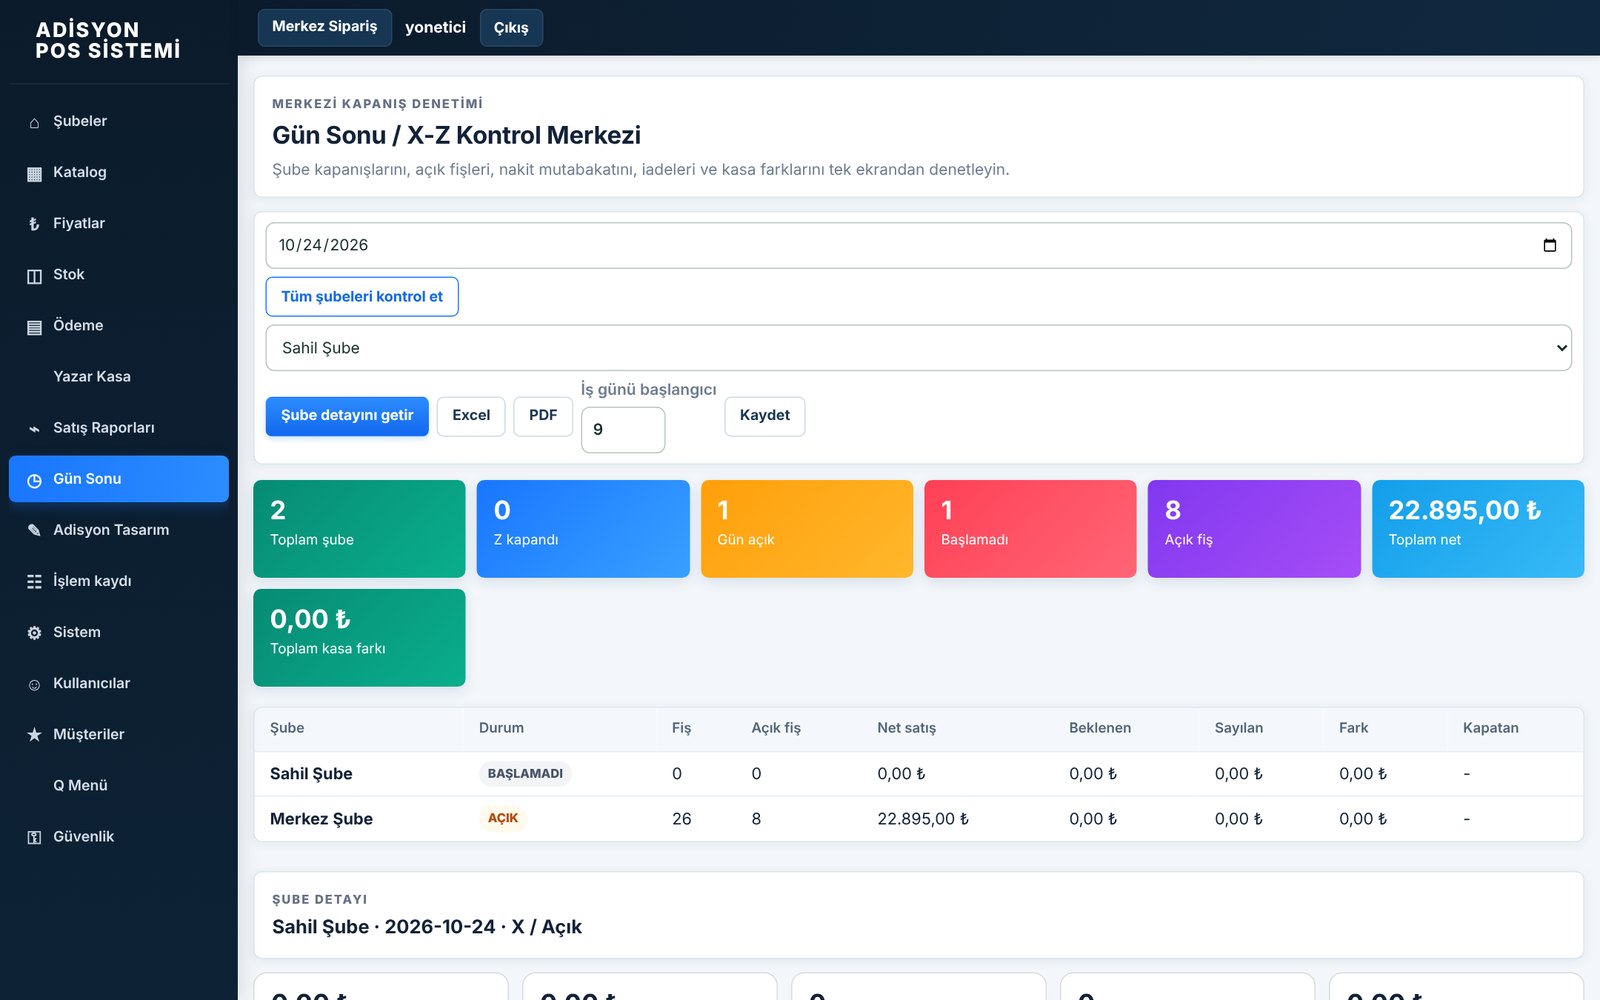Click the AÇIK status badge
Viewport: 1600px width, 1000px height.
503,819
